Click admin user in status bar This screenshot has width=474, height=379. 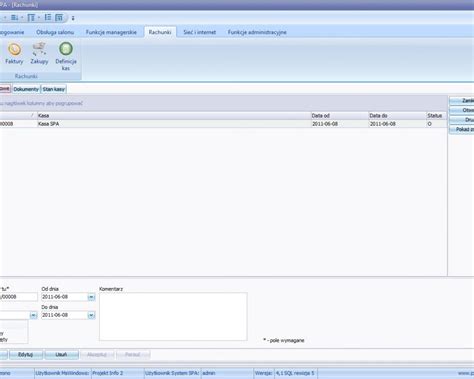pyautogui.click(x=209, y=373)
